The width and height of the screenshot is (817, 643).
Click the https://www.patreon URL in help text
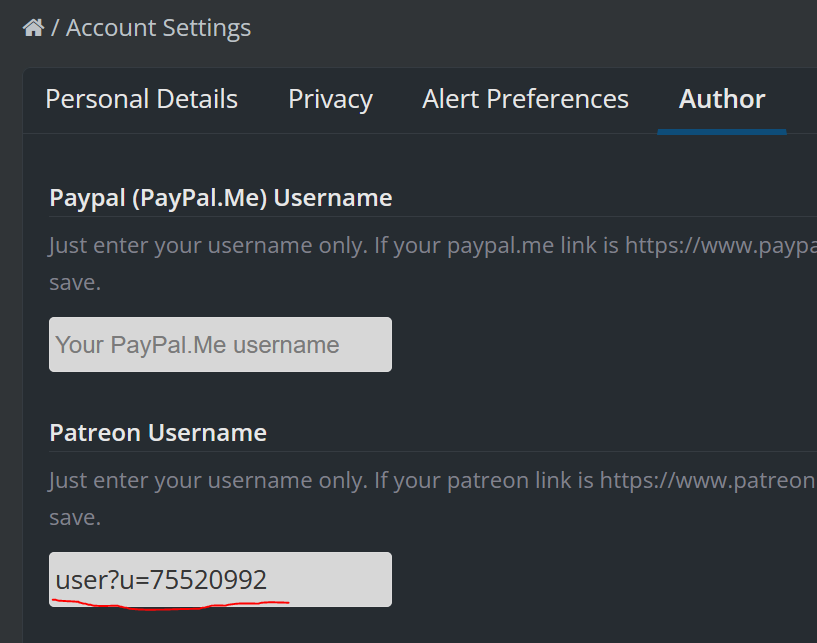coord(708,480)
